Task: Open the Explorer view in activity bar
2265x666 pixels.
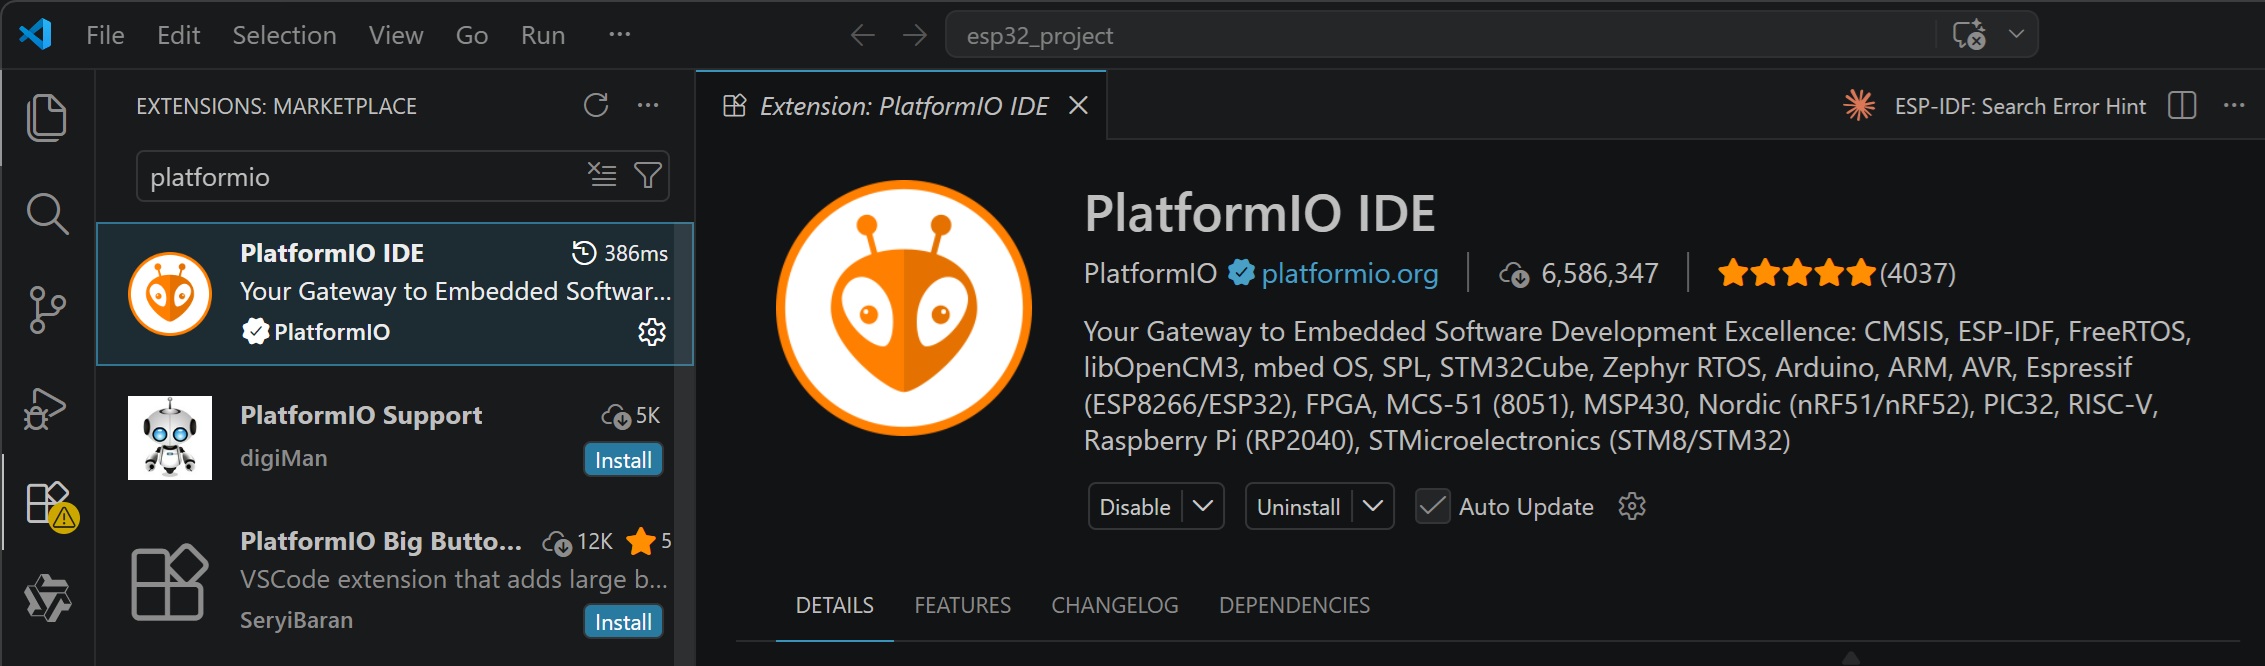Action: [46, 118]
